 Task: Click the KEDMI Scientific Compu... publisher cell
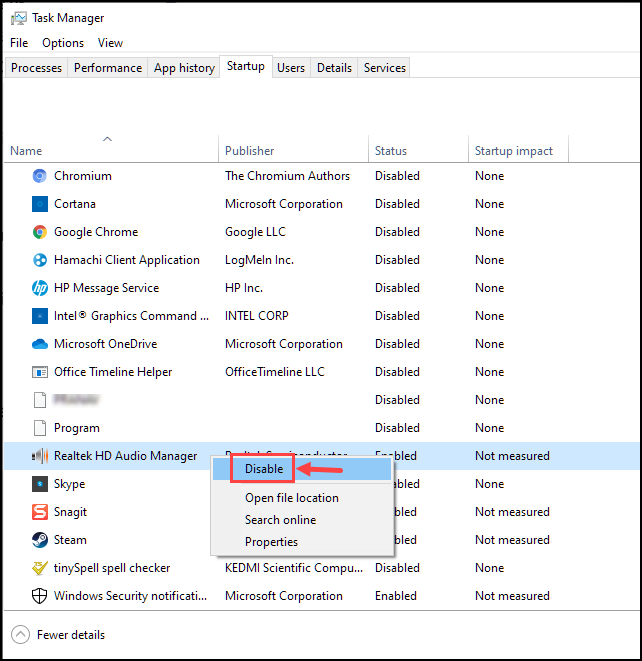click(293, 568)
